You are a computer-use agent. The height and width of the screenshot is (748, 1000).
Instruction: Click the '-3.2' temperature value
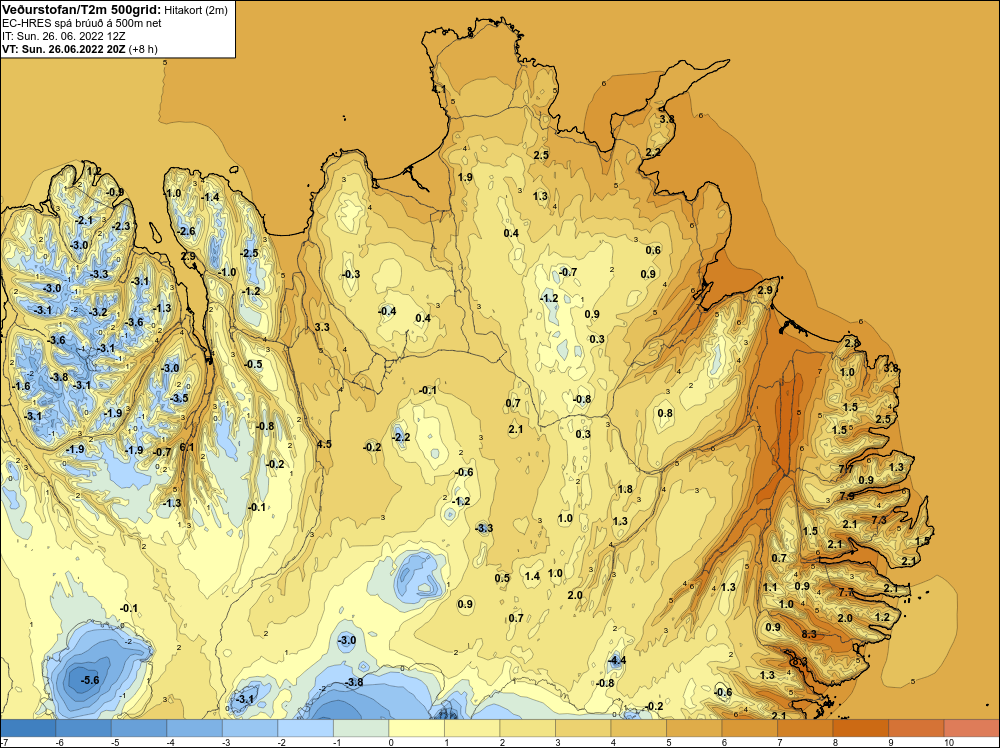[x=98, y=312]
